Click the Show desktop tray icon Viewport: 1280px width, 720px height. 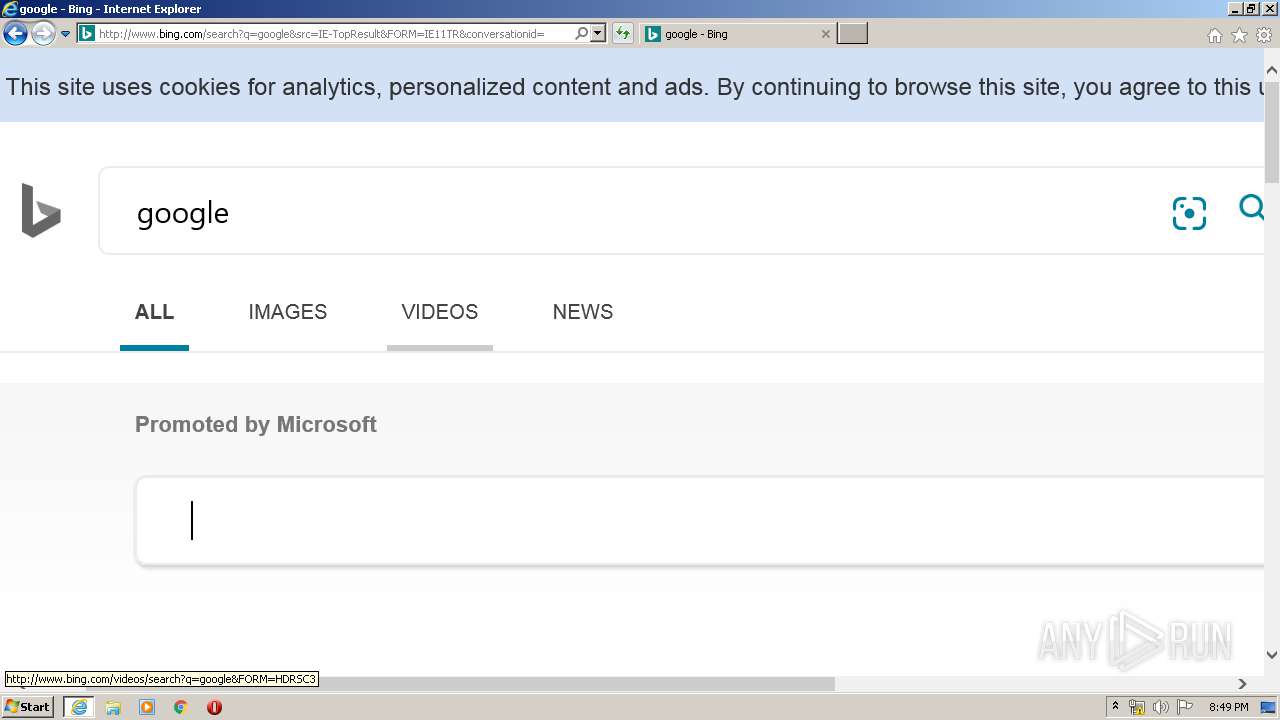1268,707
